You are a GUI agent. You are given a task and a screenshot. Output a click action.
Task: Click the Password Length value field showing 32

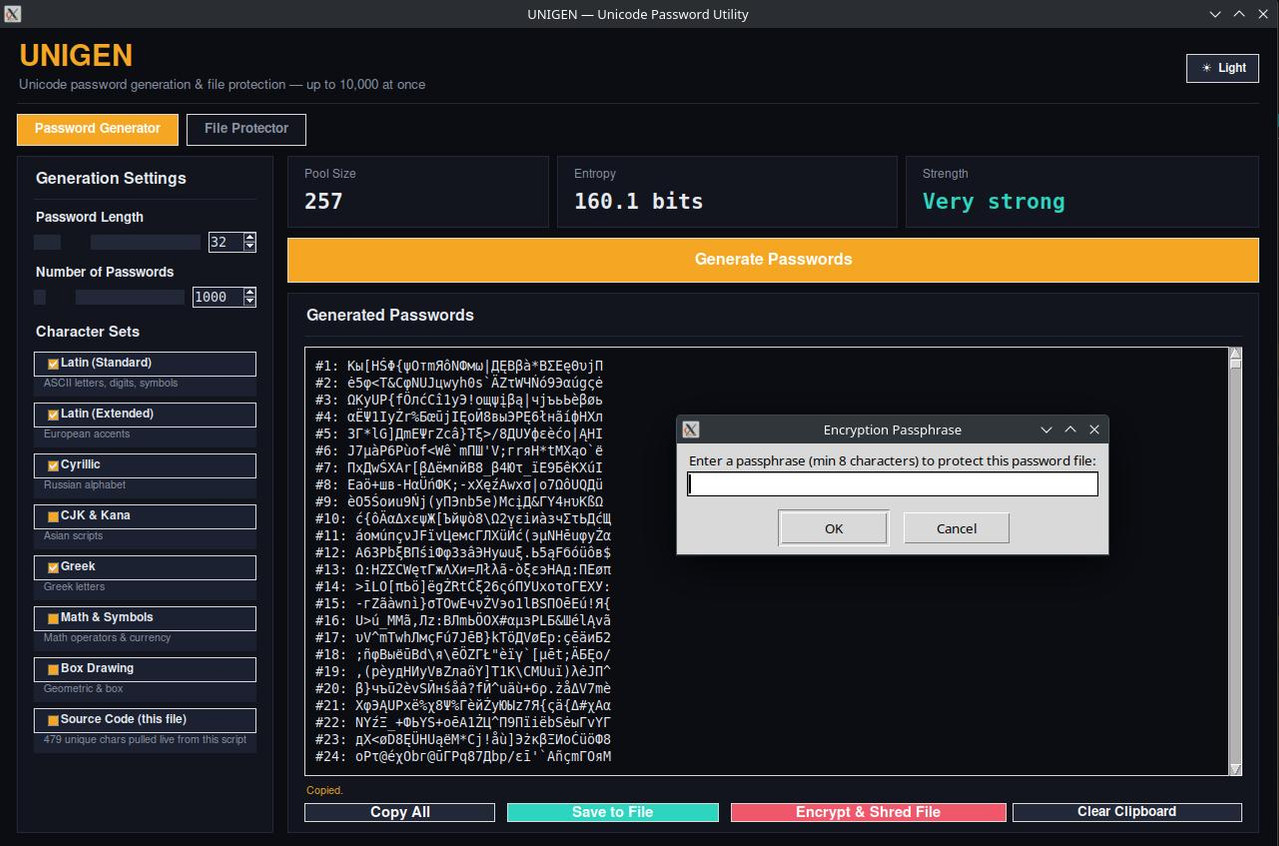tap(226, 242)
